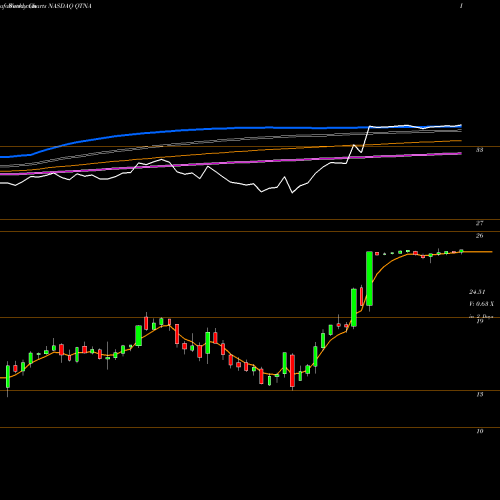This screenshot has width=500, height=500.
Task: Click the V: 0.63 X volume readout
Action: coord(481,304)
